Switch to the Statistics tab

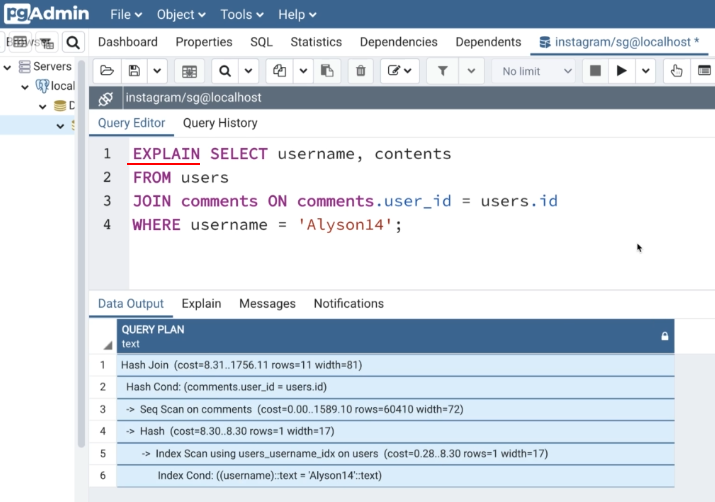pyautogui.click(x=316, y=42)
